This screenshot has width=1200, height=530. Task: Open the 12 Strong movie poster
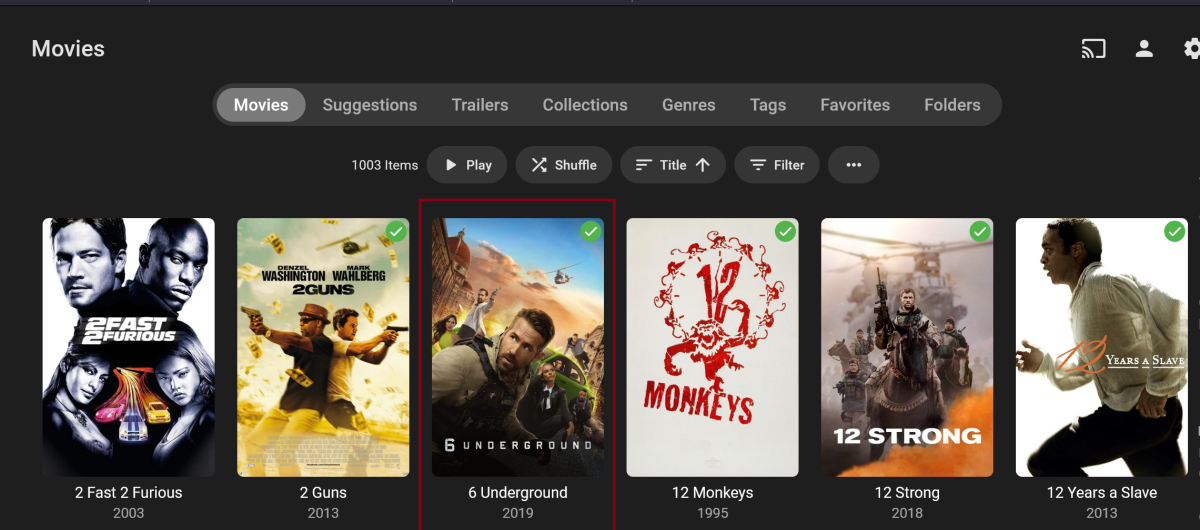tap(907, 347)
